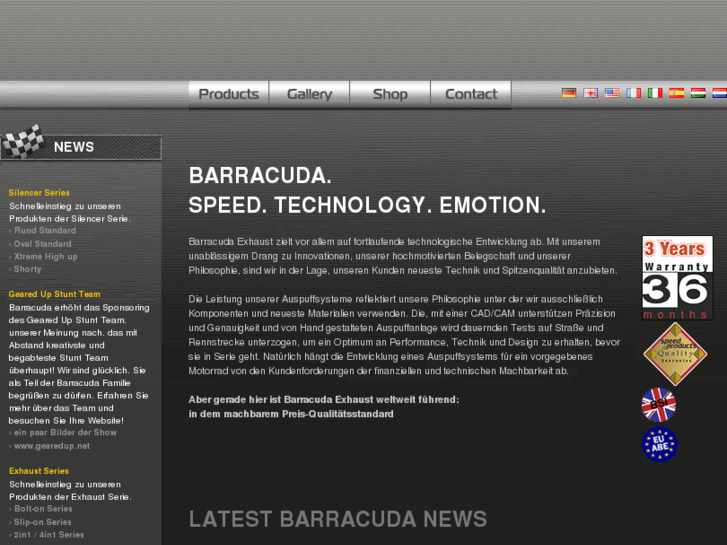
Task: Follow the Slip-on Series link
Action: (43, 522)
